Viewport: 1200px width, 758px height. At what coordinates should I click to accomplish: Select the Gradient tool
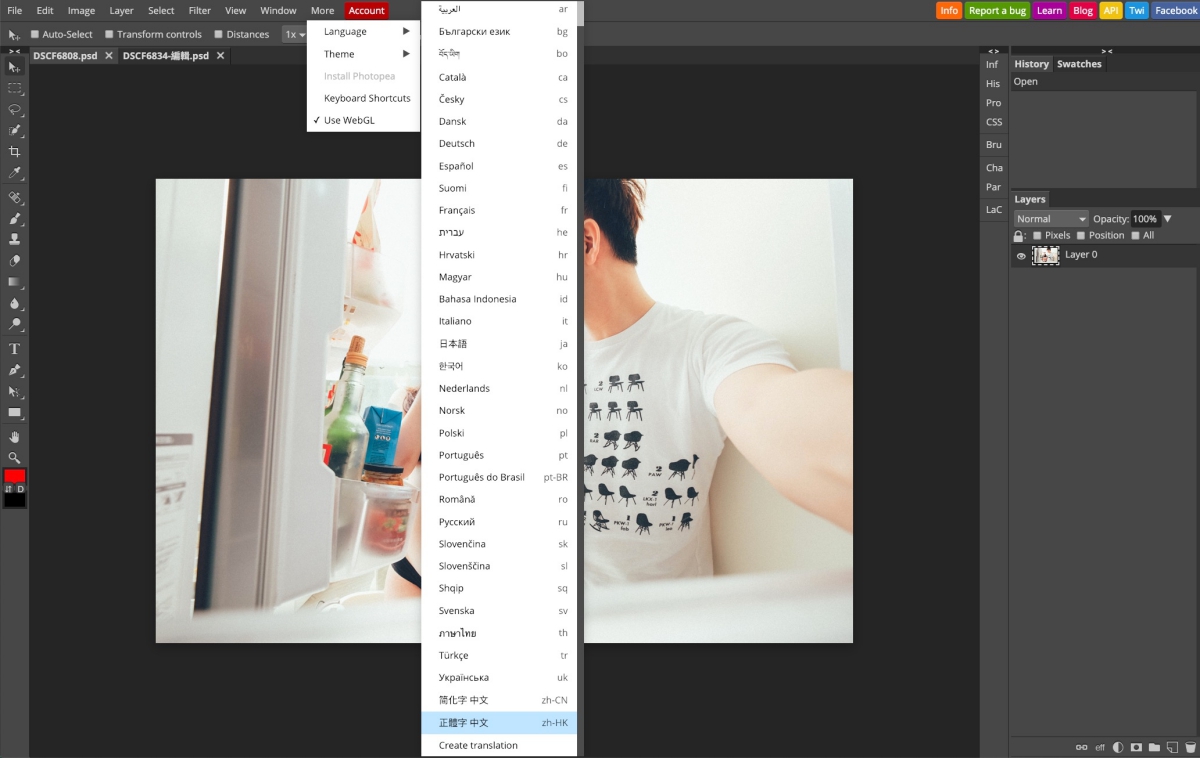click(x=14, y=282)
